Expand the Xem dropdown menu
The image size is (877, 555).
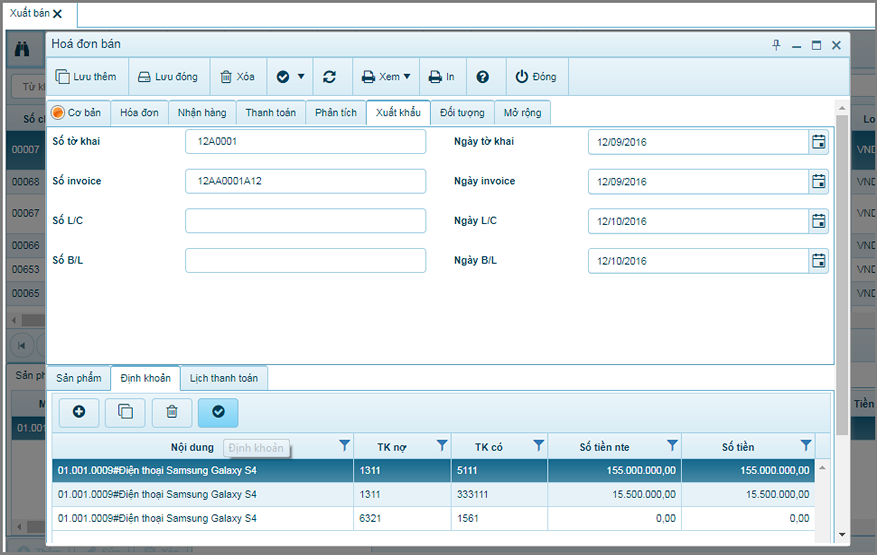[385, 77]
